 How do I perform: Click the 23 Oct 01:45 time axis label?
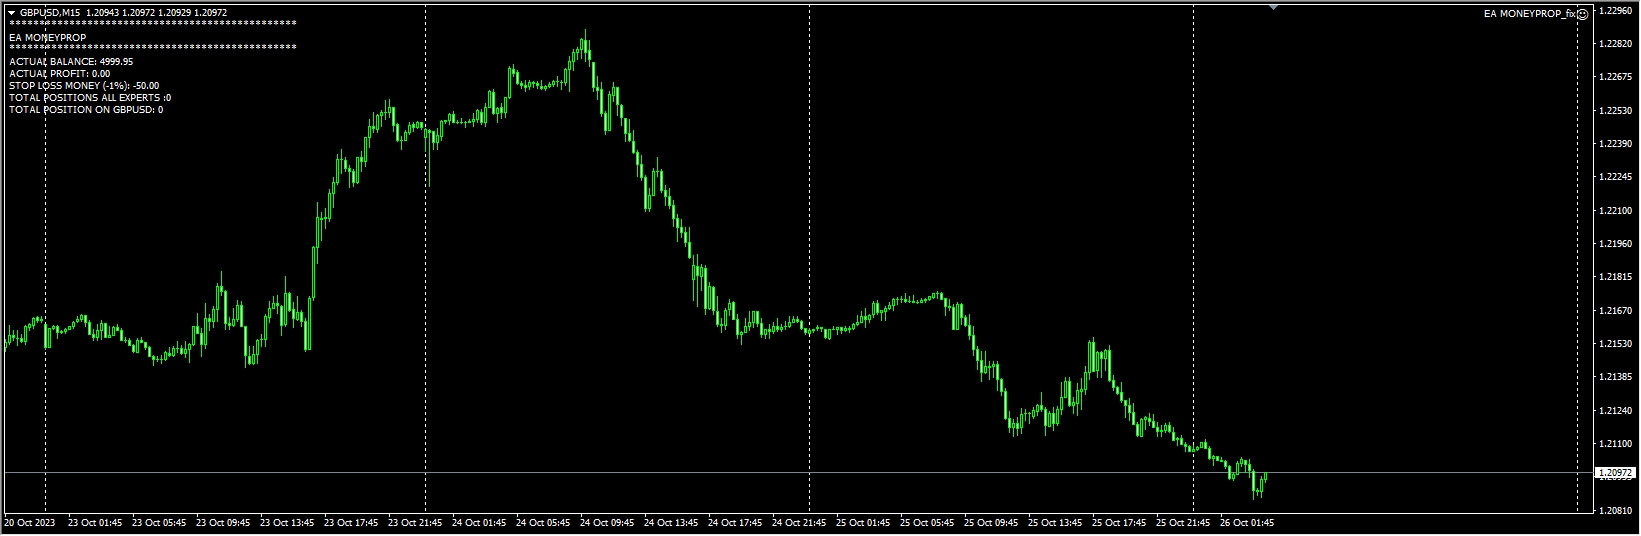click(95, 522)
